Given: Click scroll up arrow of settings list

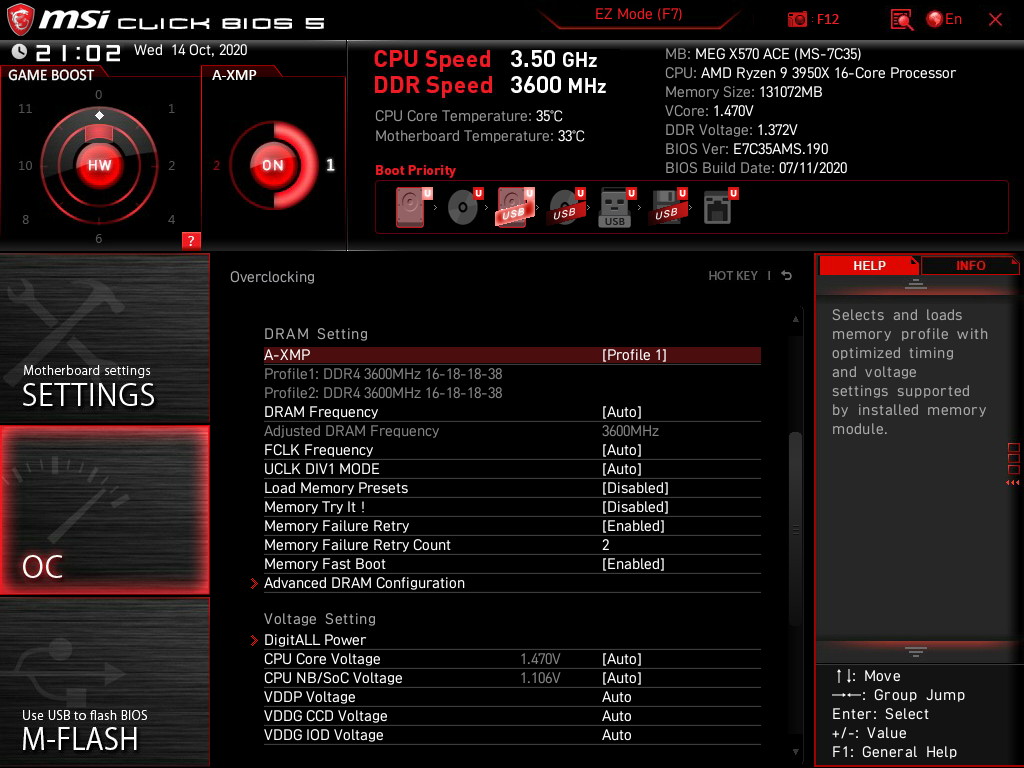Looking at the screenshot, I should pos(795,319).
